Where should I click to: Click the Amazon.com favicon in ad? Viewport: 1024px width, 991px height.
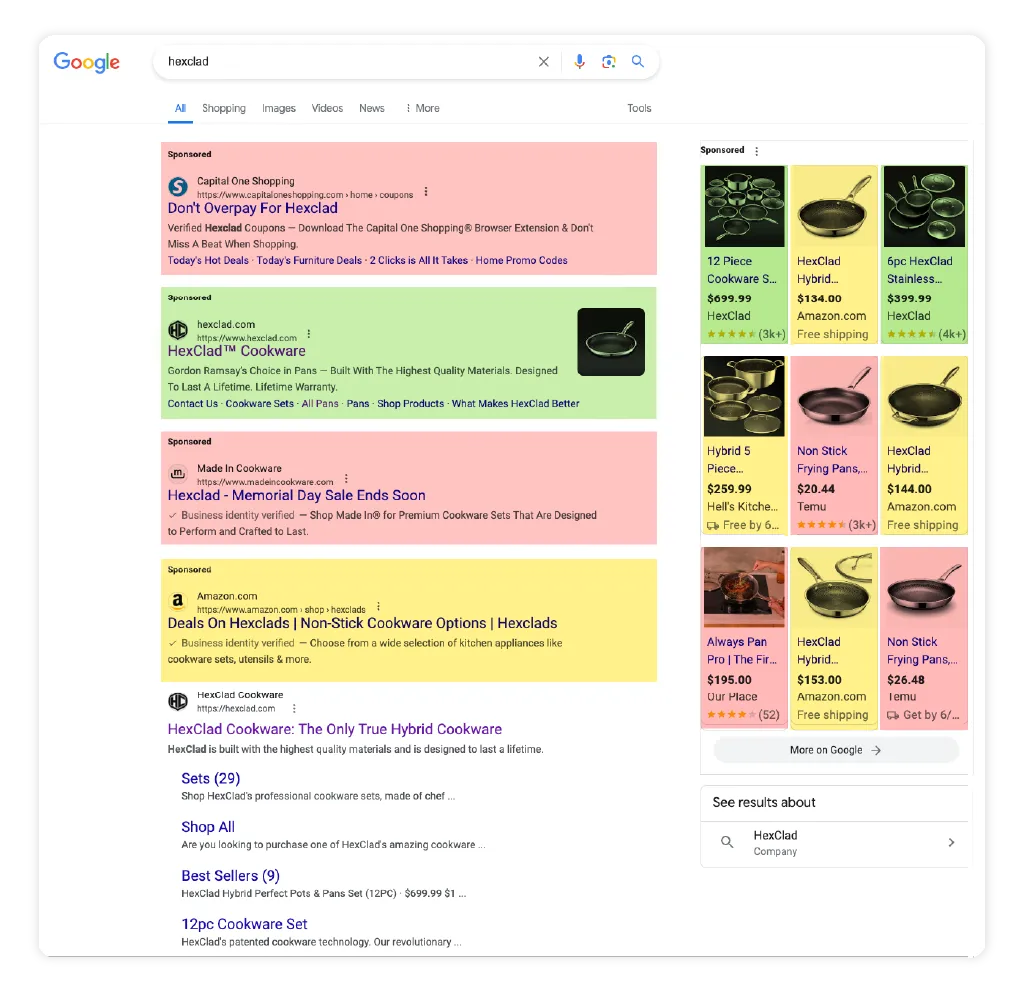pos(178,601)
